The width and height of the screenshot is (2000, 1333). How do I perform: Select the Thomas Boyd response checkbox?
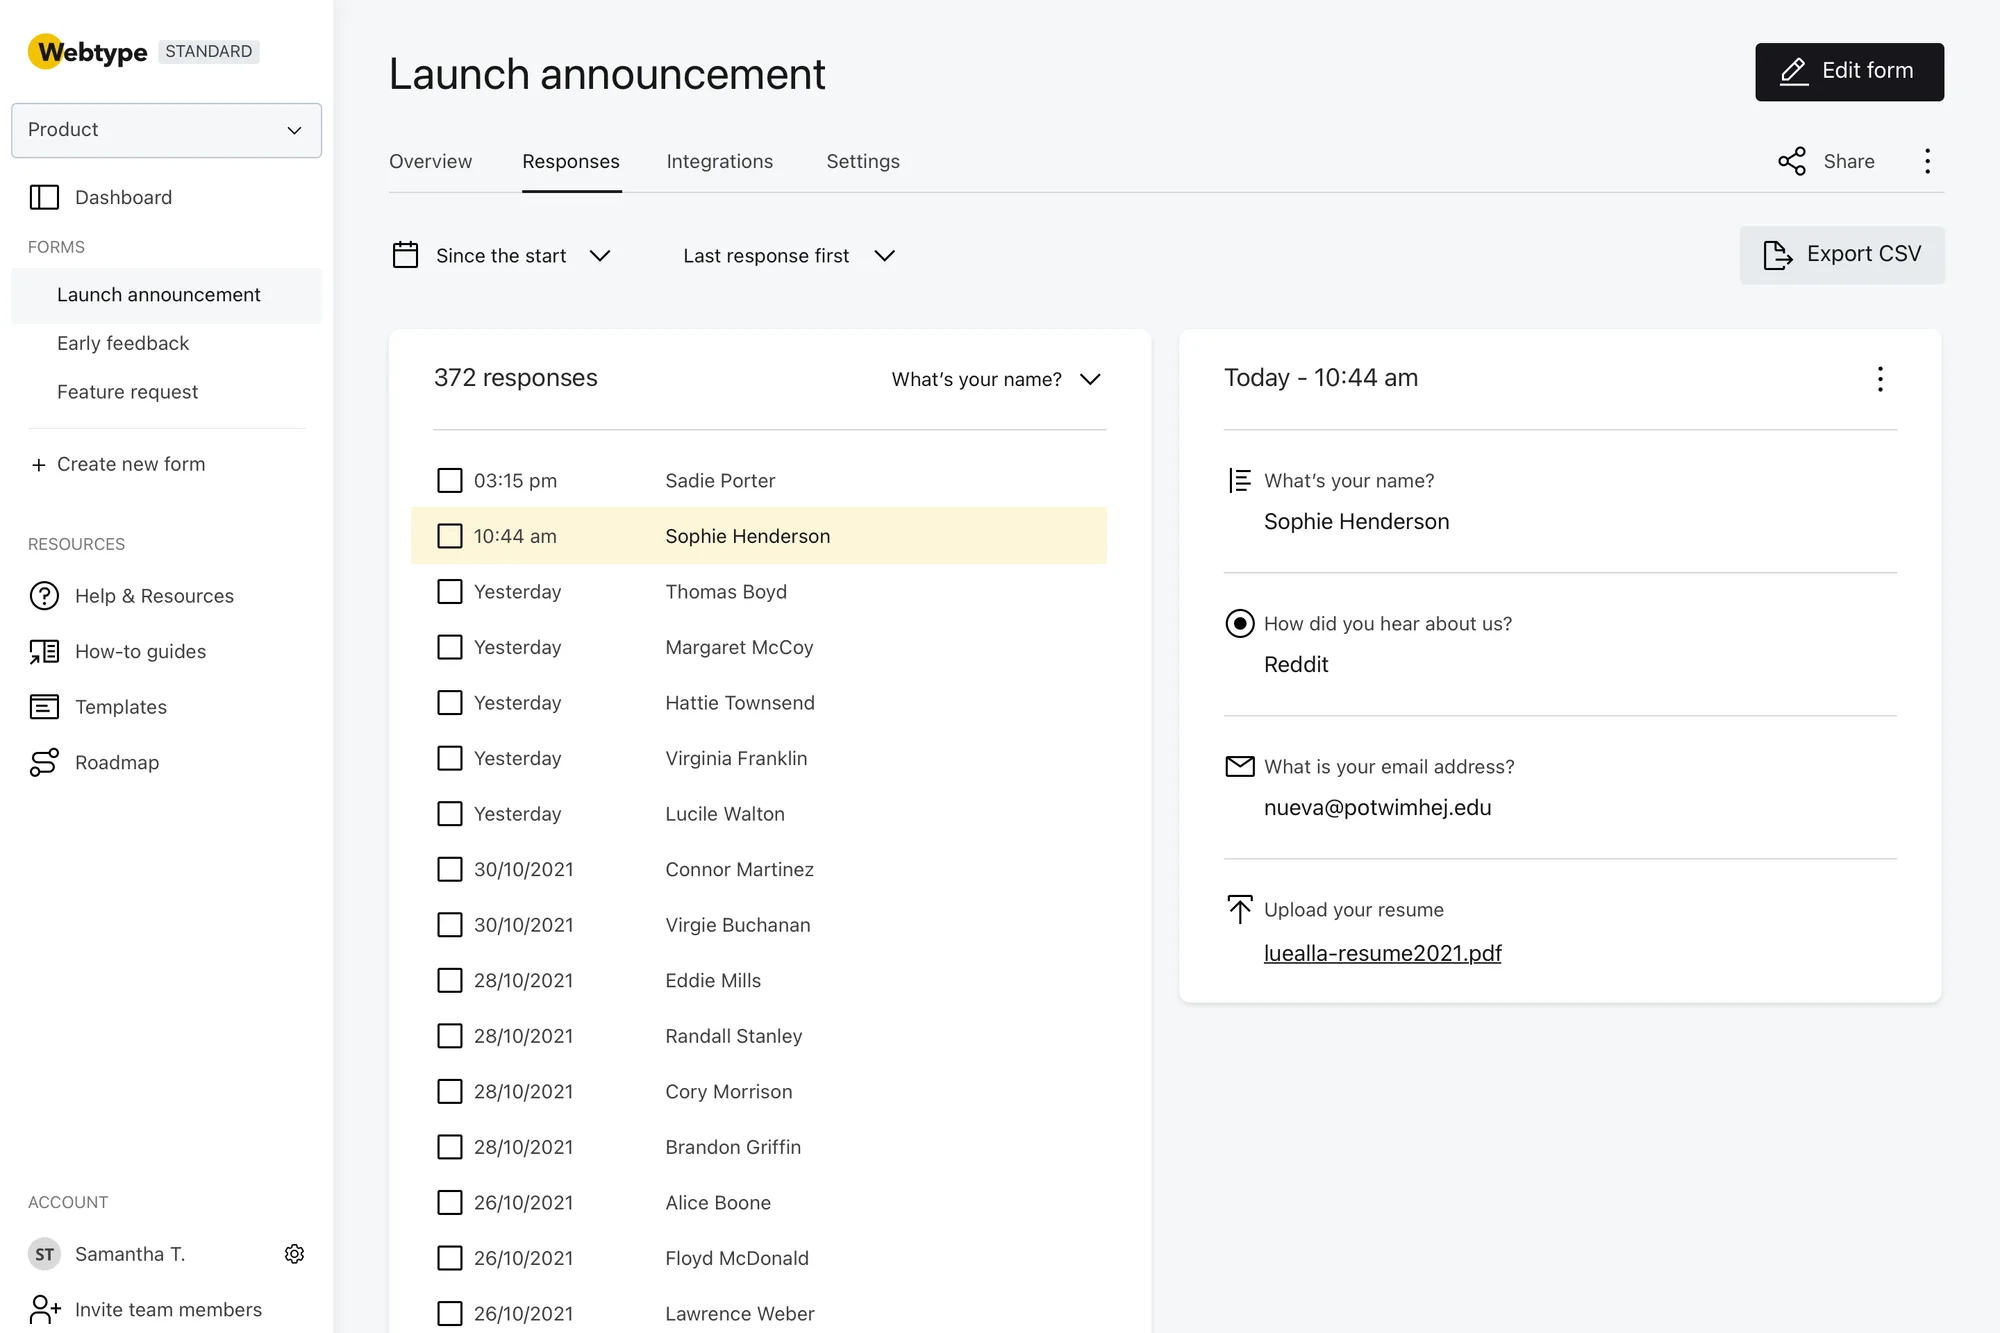[450, 591]
